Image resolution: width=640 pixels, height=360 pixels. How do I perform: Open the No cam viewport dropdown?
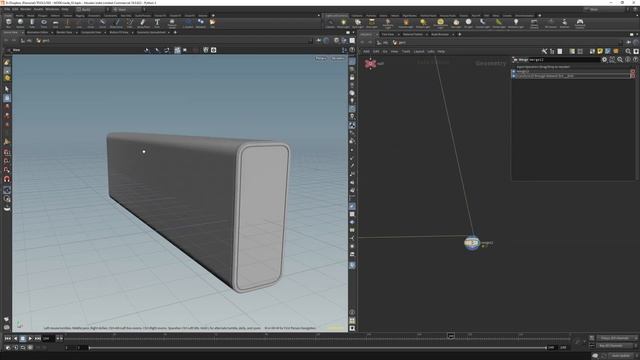[x=338, y=58]
